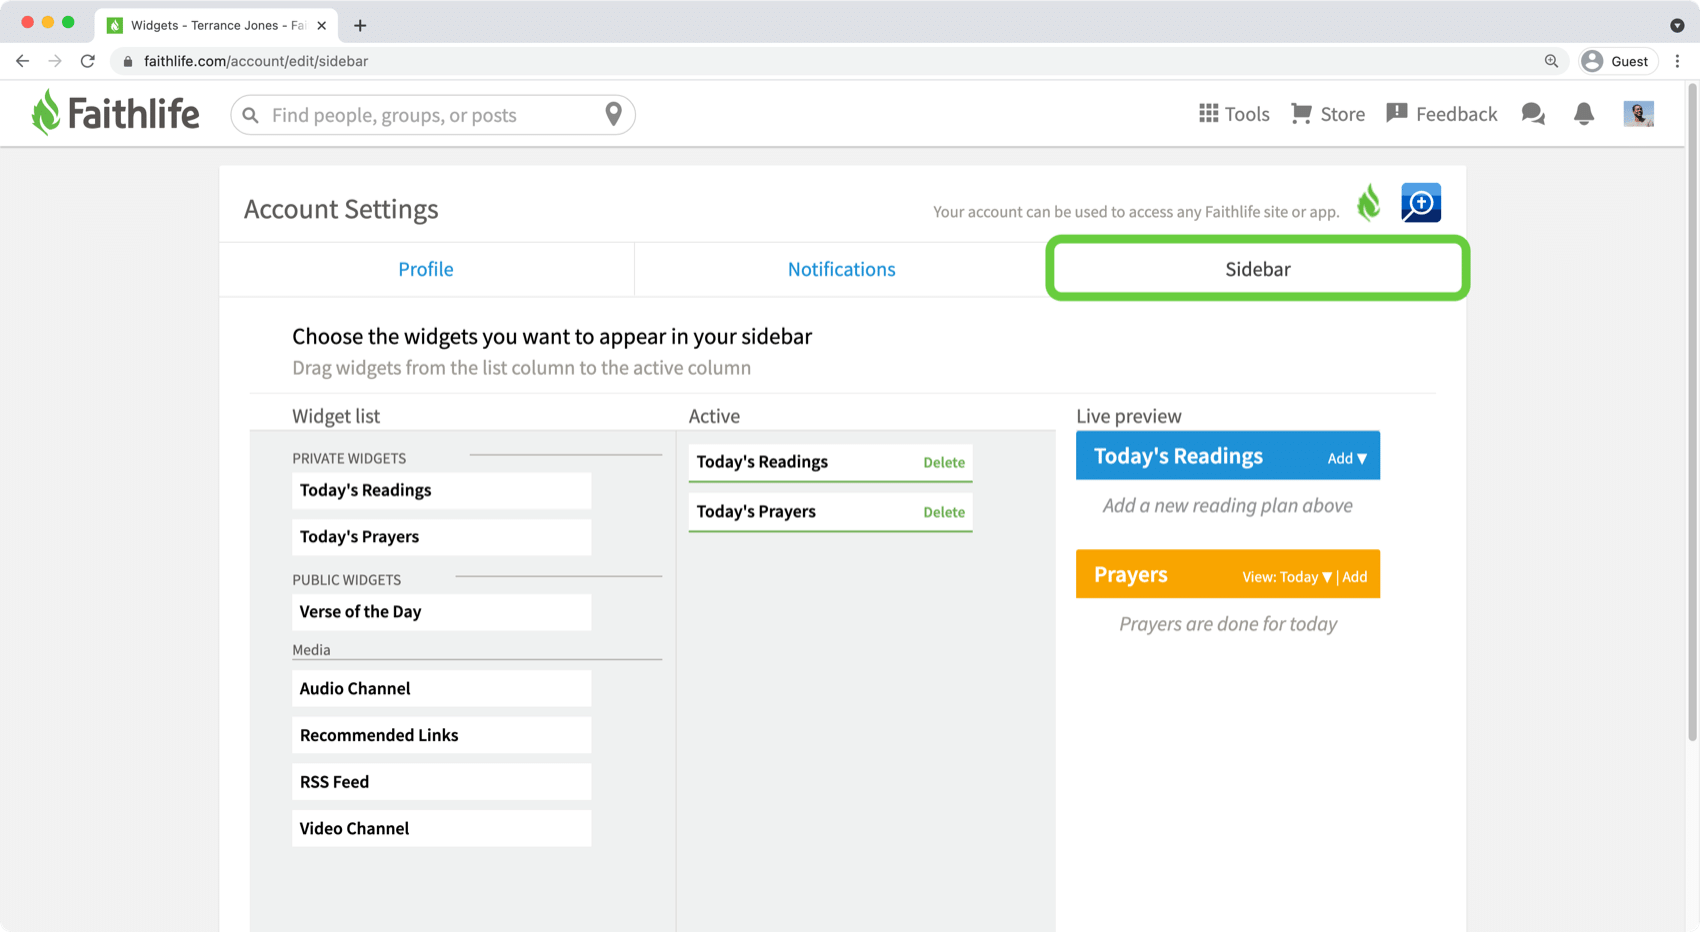The height and width of the screenshot is (932, 1700).
Task: Delete the active Today's Readings widget
Action: tap(944, 462)
